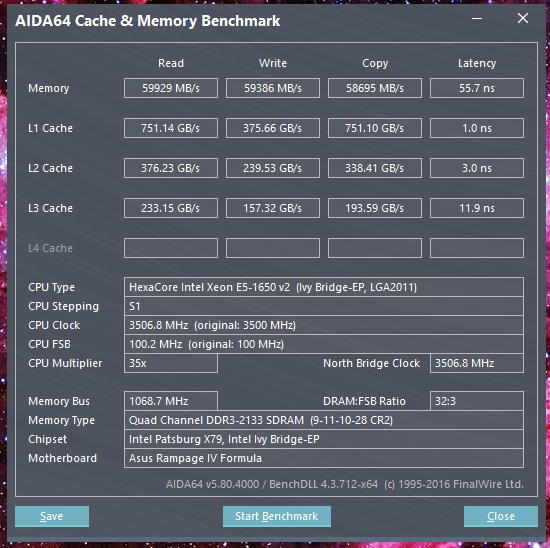Click the empty L4 Cache Read box
Viewport: 550px width, 548px height.
point(171,248)
